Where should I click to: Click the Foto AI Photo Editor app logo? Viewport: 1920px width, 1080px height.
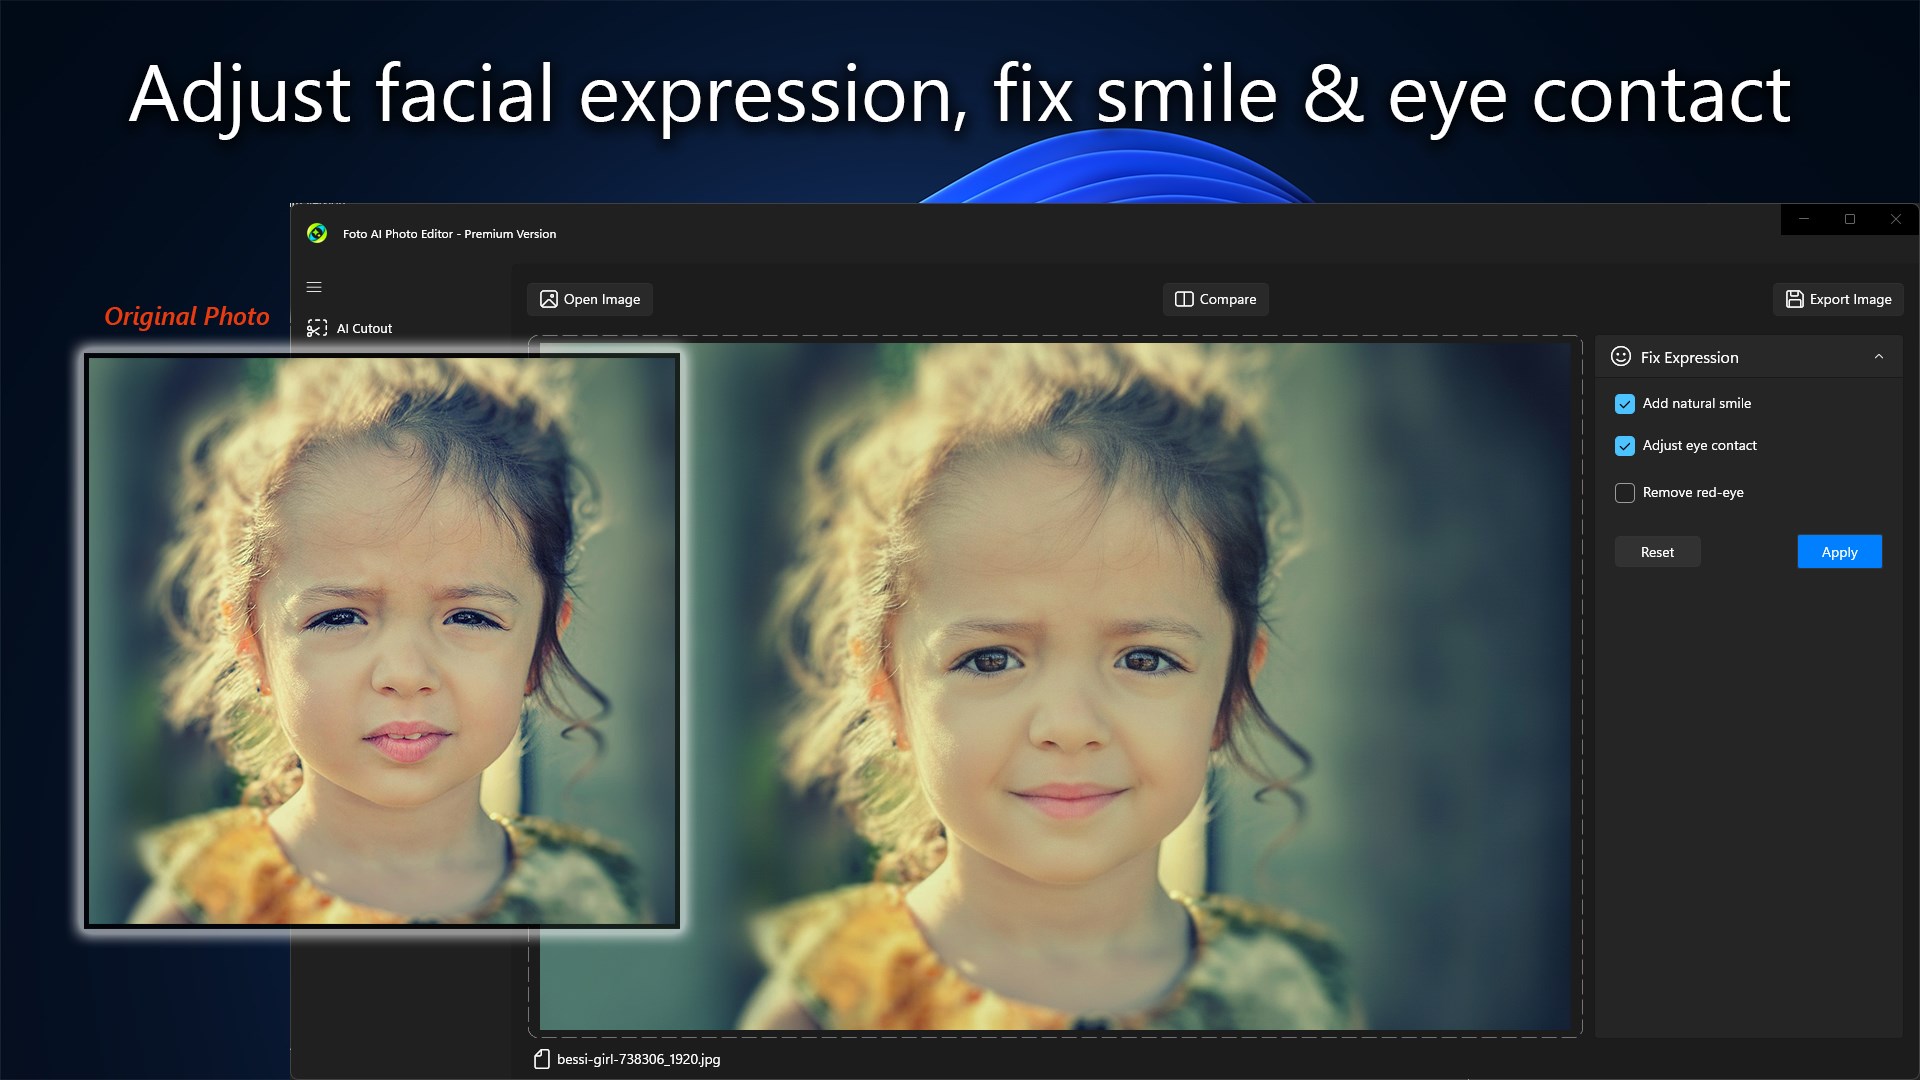click(x=317, y=233)
